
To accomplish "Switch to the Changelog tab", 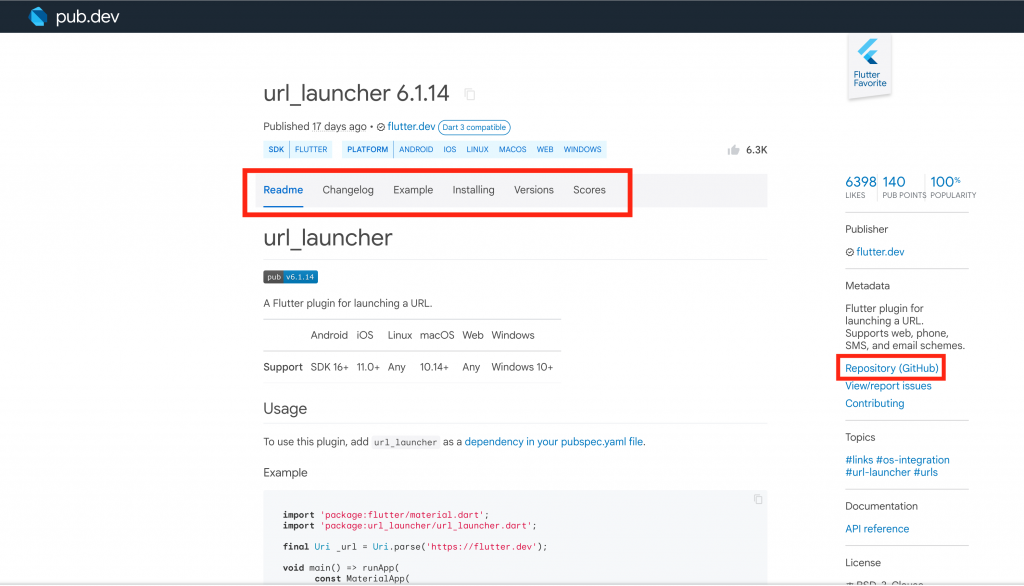I will (x=348, y=190).
